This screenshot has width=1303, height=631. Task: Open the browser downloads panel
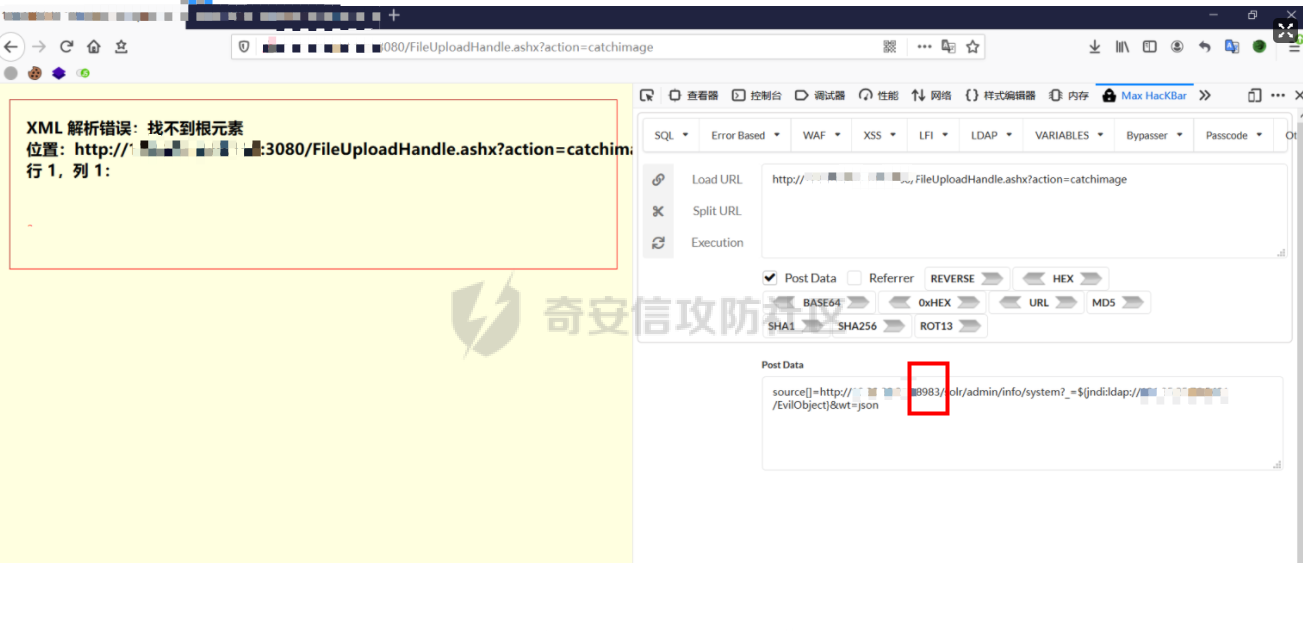(1095, 47)
